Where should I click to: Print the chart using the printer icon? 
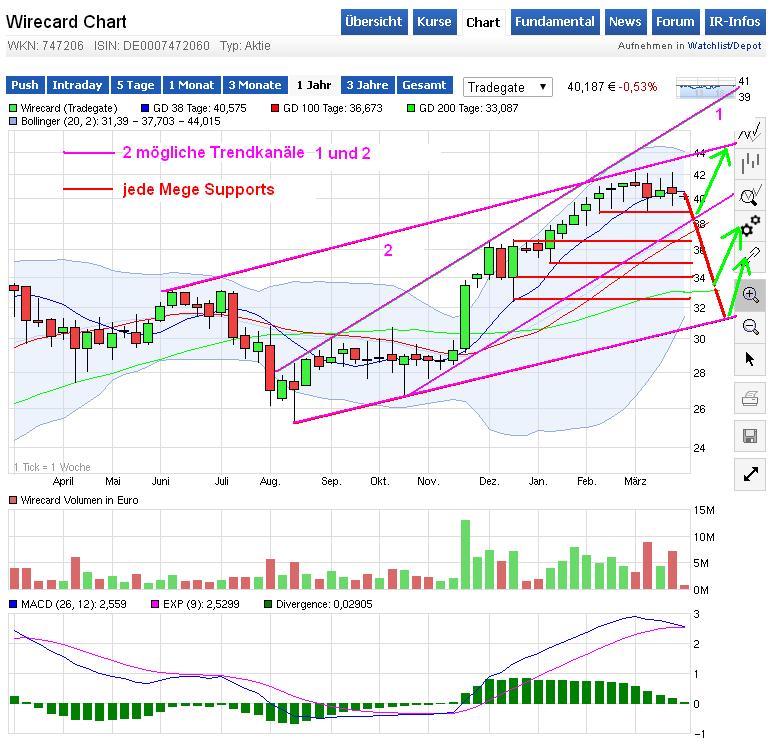coord(750,398)
